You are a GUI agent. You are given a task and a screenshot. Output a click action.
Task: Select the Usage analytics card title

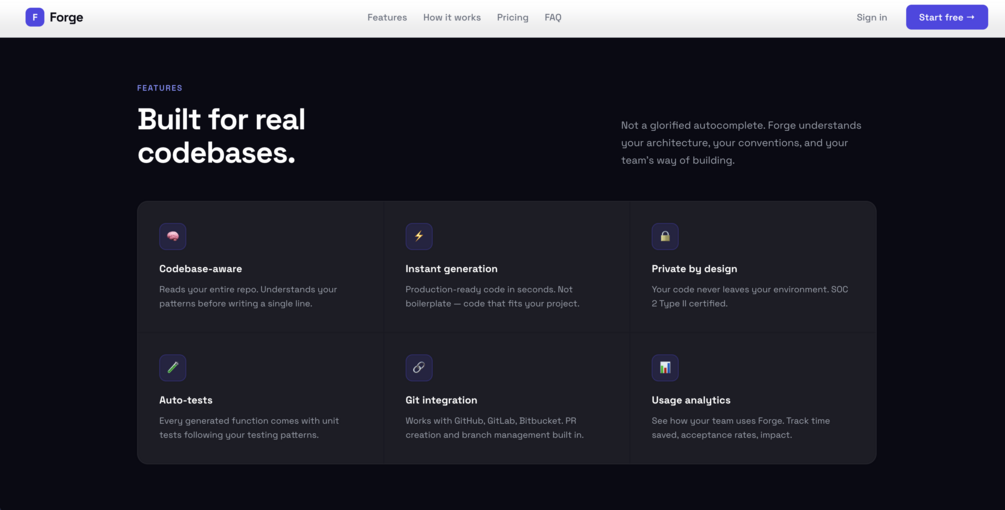(691, 400)
